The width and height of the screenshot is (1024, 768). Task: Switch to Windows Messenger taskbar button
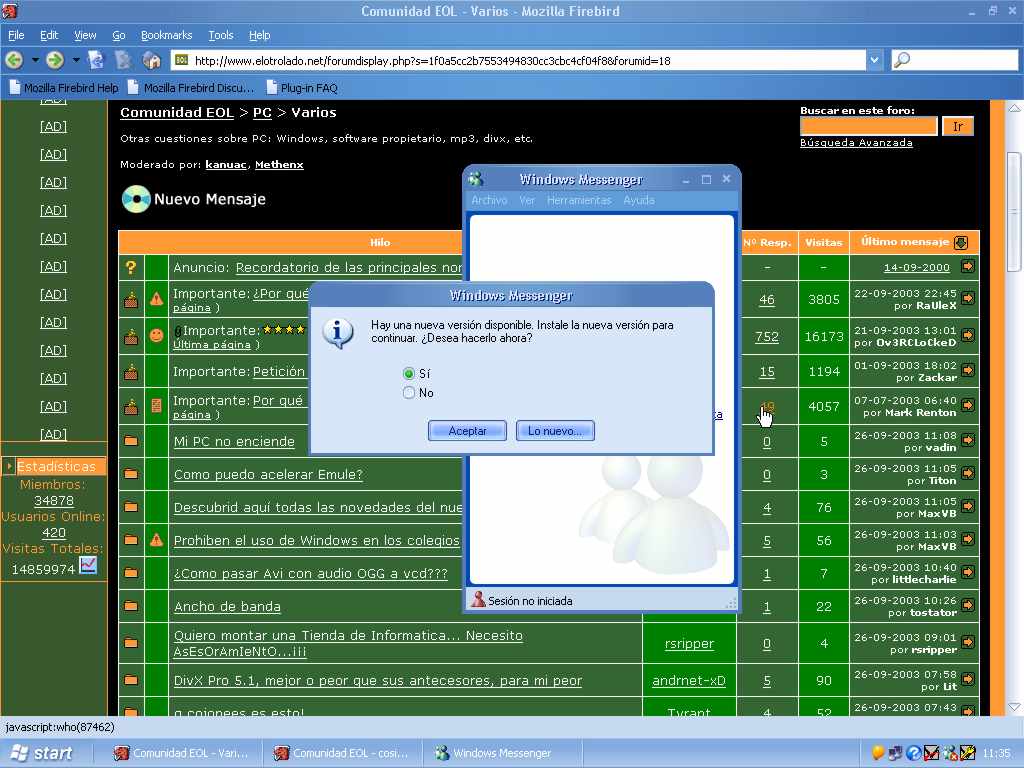pyautogui.click(x=501, y=753)
